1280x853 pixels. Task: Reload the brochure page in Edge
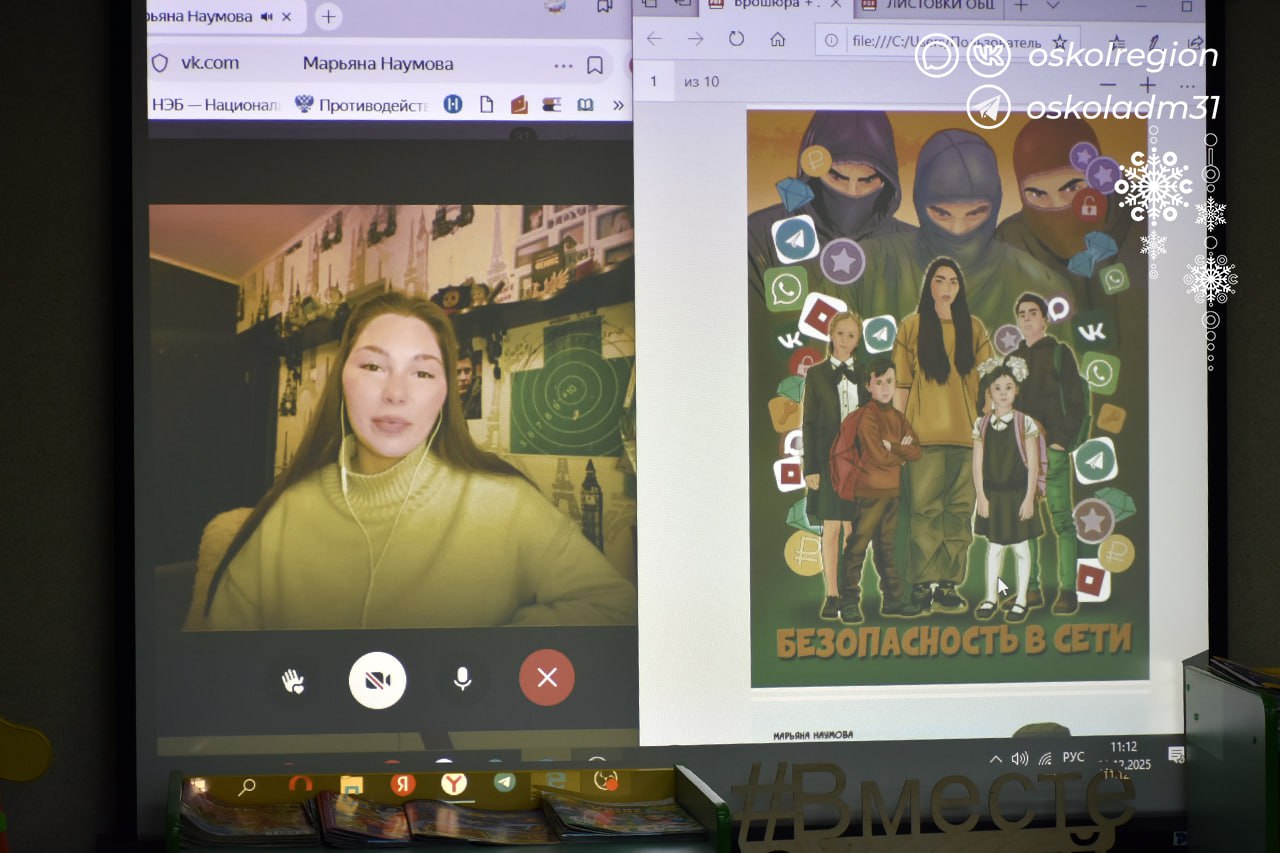pyautogui.click(x=737, y=40)
